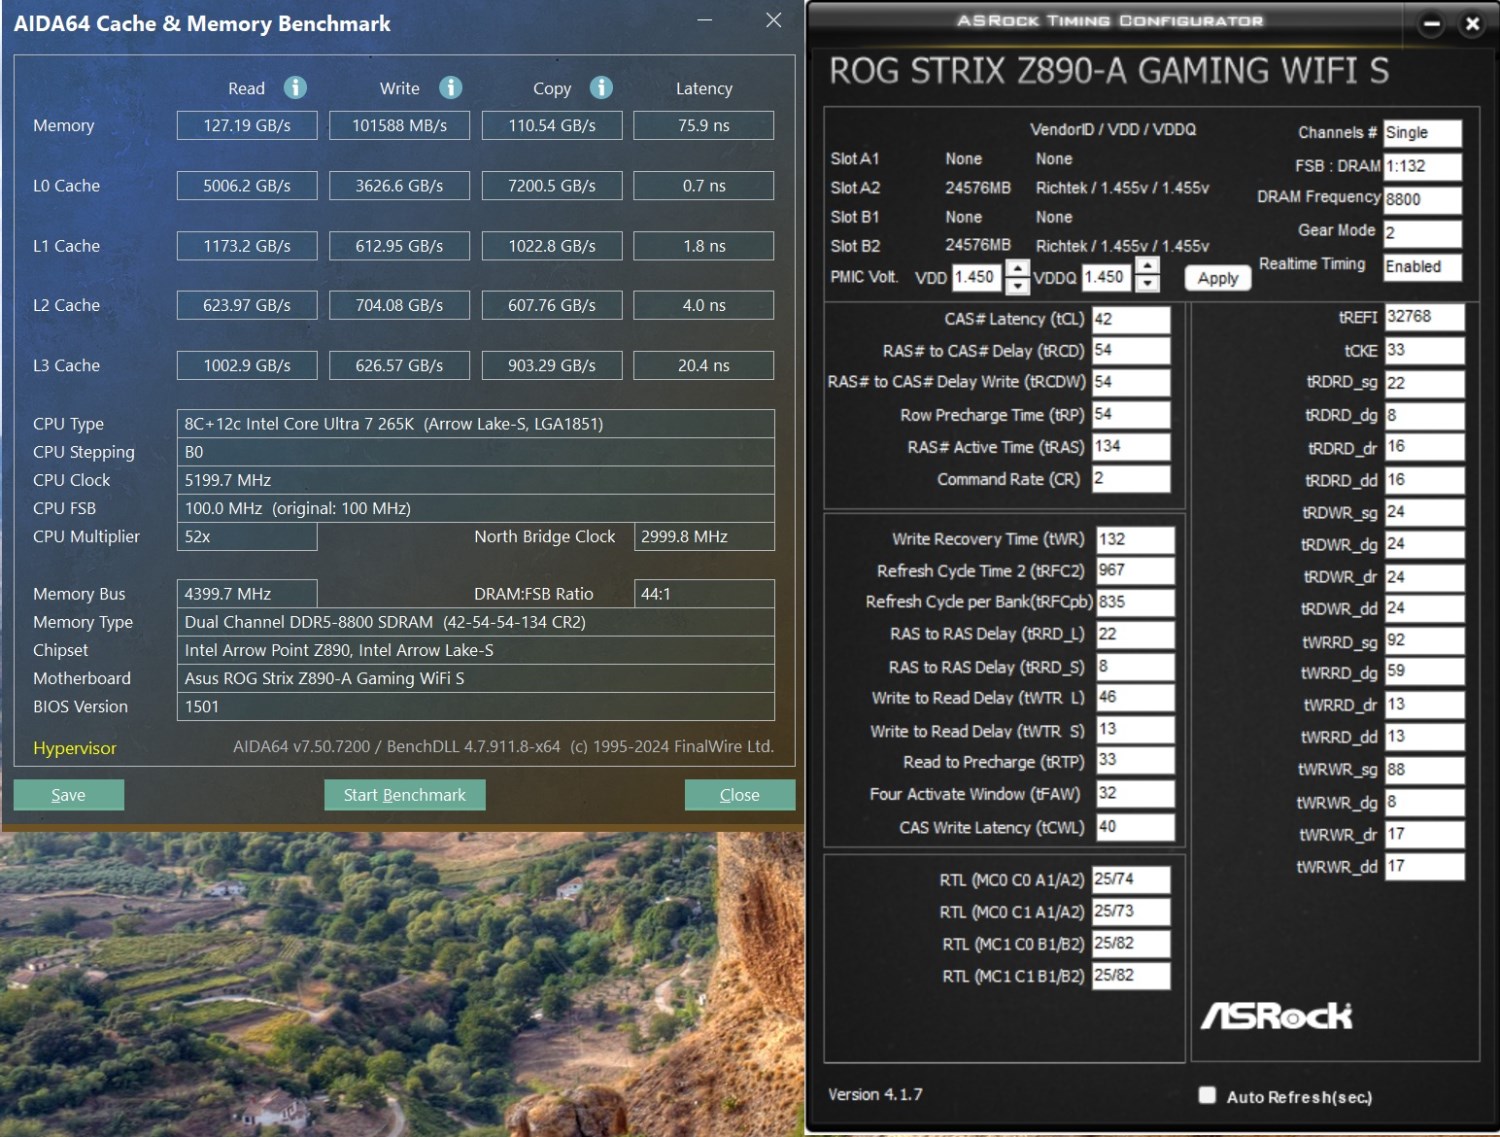This screenshot has height=1137, width=1500.
Task: Click the CPU Multiplier value 52x
Action: point(247,537)
